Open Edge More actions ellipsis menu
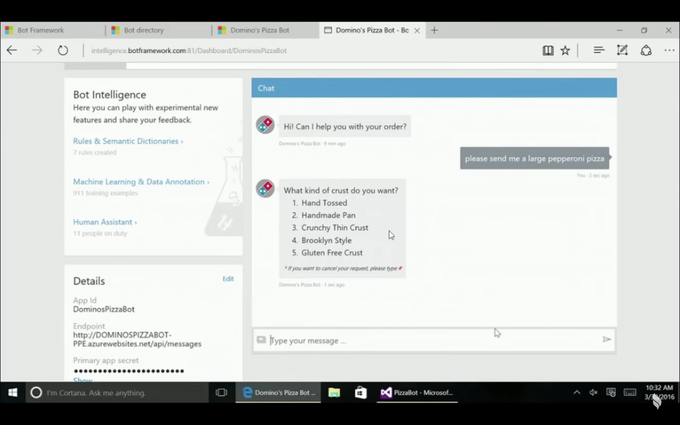Image resolution: width=680 pixels, height=425 pixels. [x=669, y=50]
